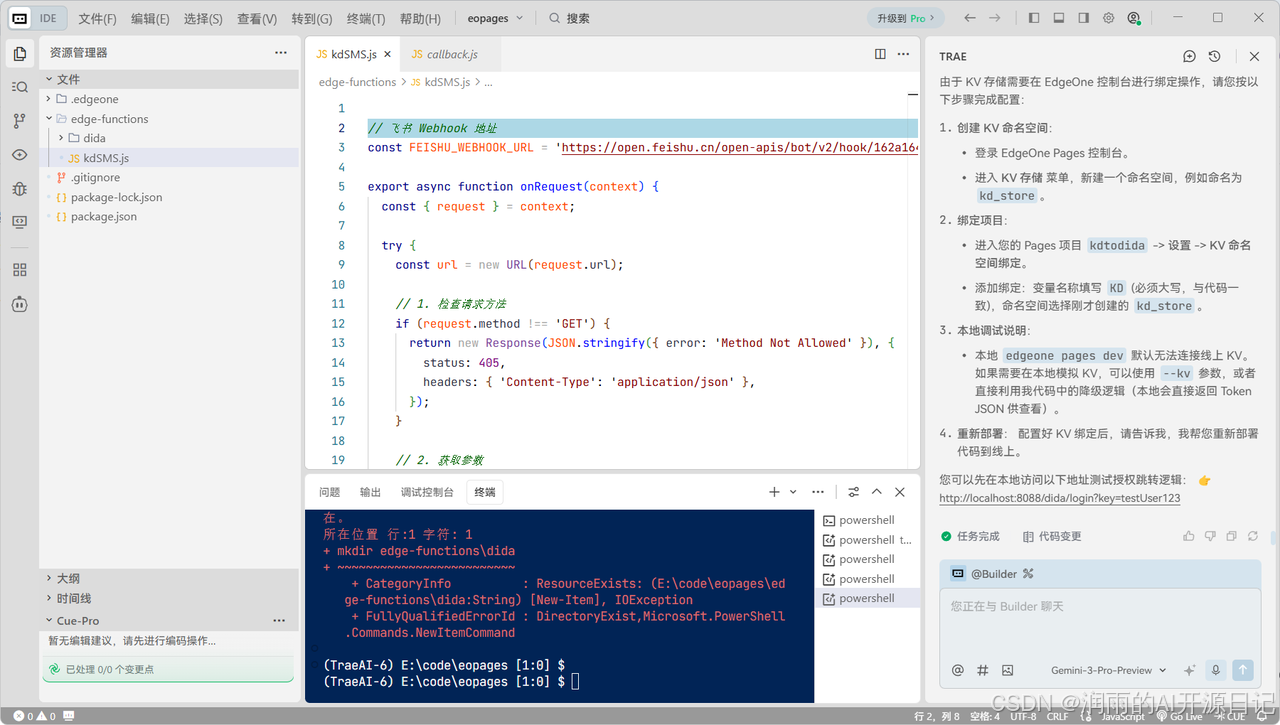Copy the response with copy icon
Image resolution: width=1280 pixels, height=725 pixels.
tap(1231, 536)
